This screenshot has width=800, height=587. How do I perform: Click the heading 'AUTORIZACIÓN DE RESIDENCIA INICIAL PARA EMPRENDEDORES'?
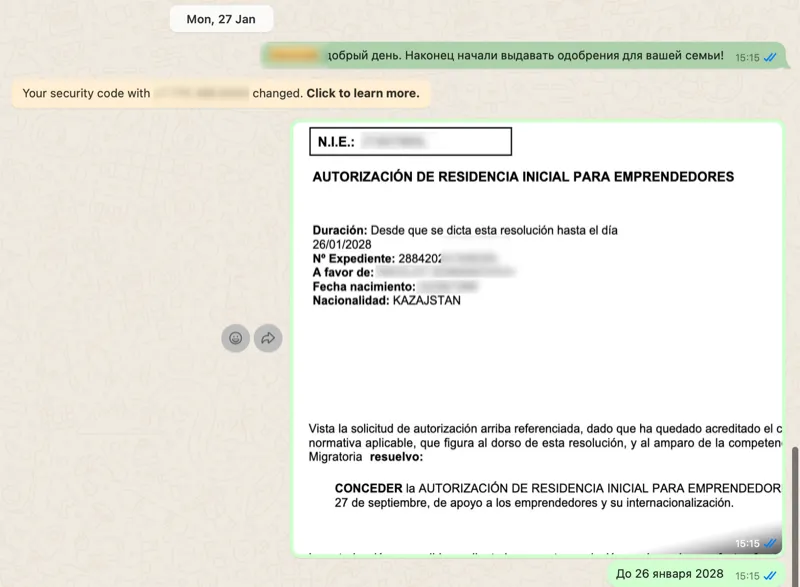pyautogui.click(x=523, y=177)
